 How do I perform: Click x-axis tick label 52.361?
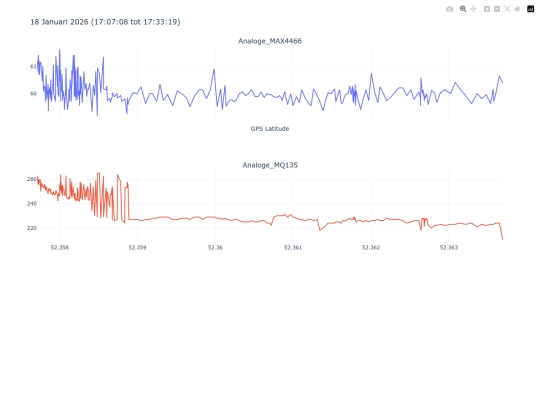293,247
